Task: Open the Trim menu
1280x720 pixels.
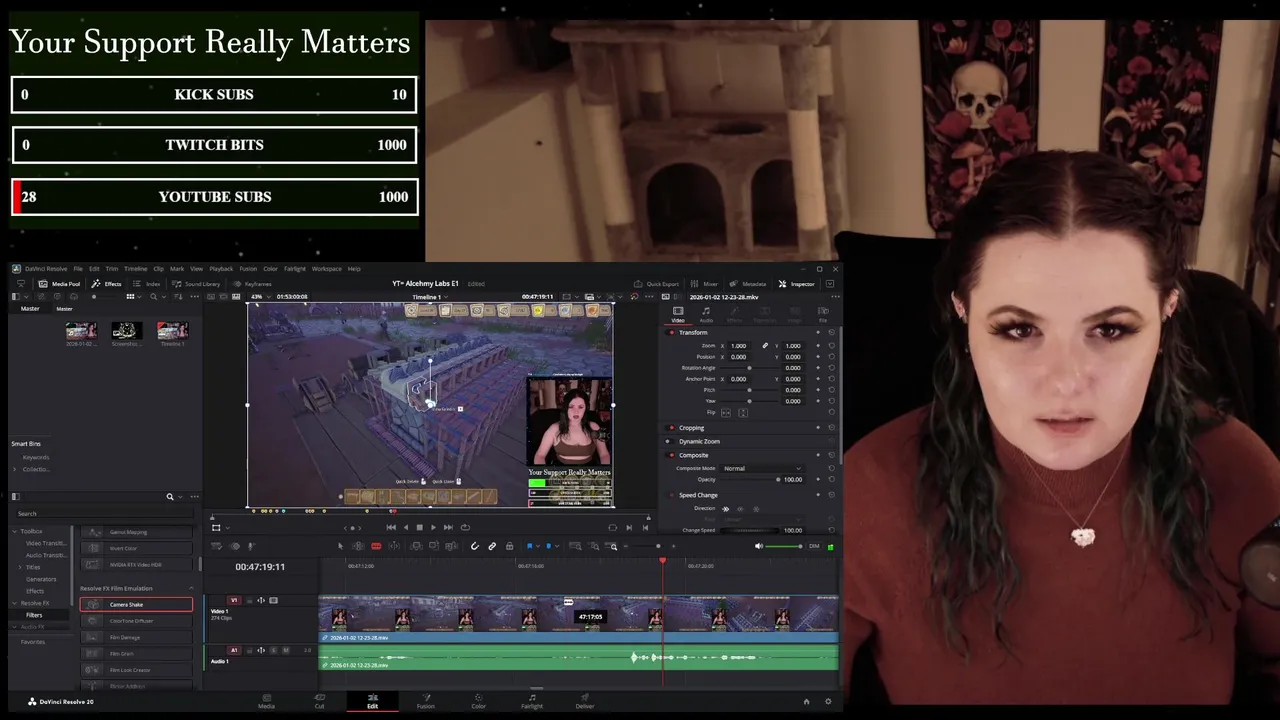Action: [111, 269]
